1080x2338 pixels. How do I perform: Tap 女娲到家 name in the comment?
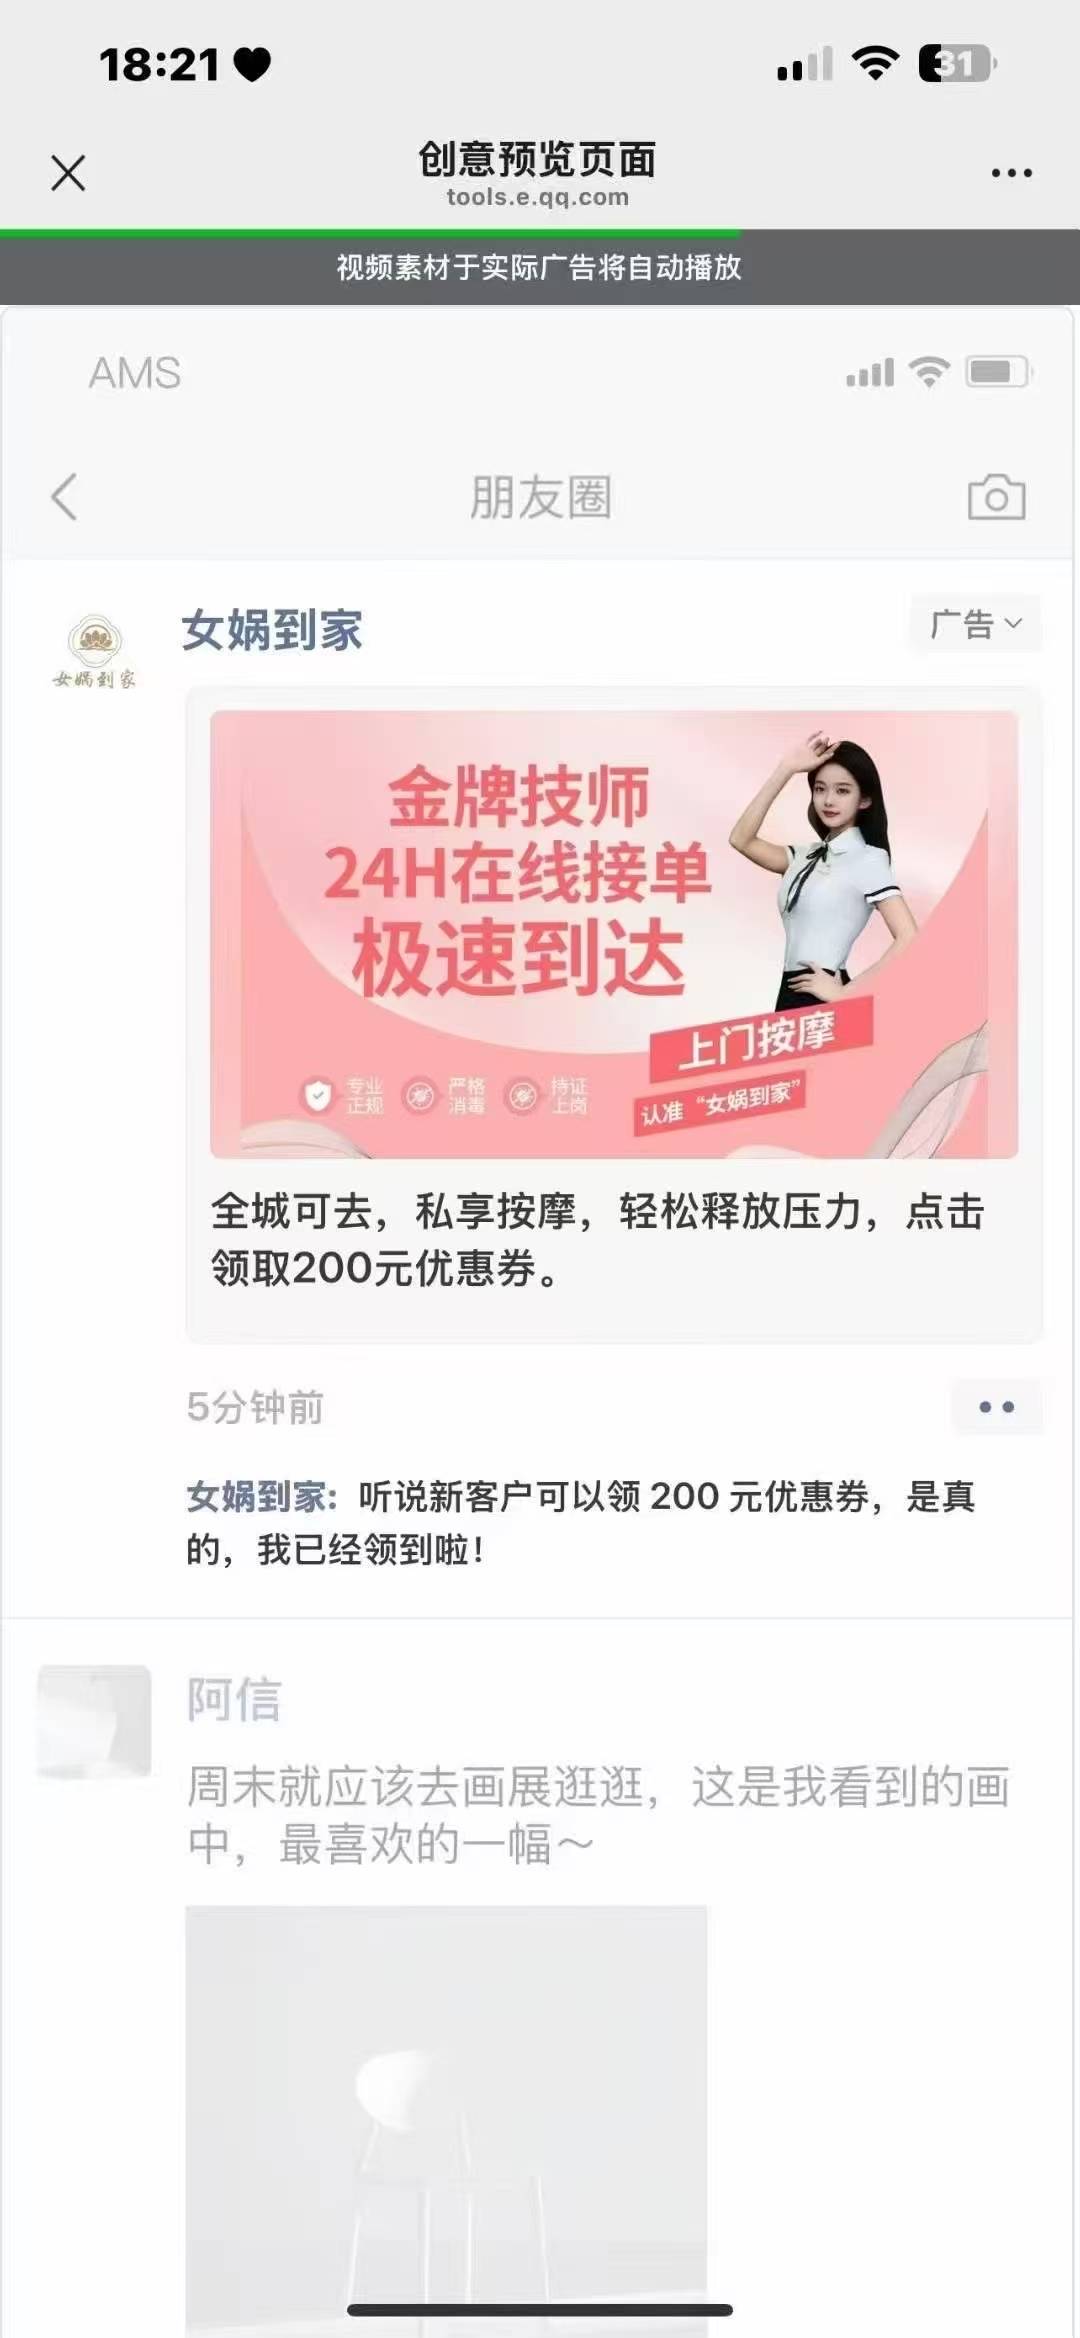[x=256, y=1497]
